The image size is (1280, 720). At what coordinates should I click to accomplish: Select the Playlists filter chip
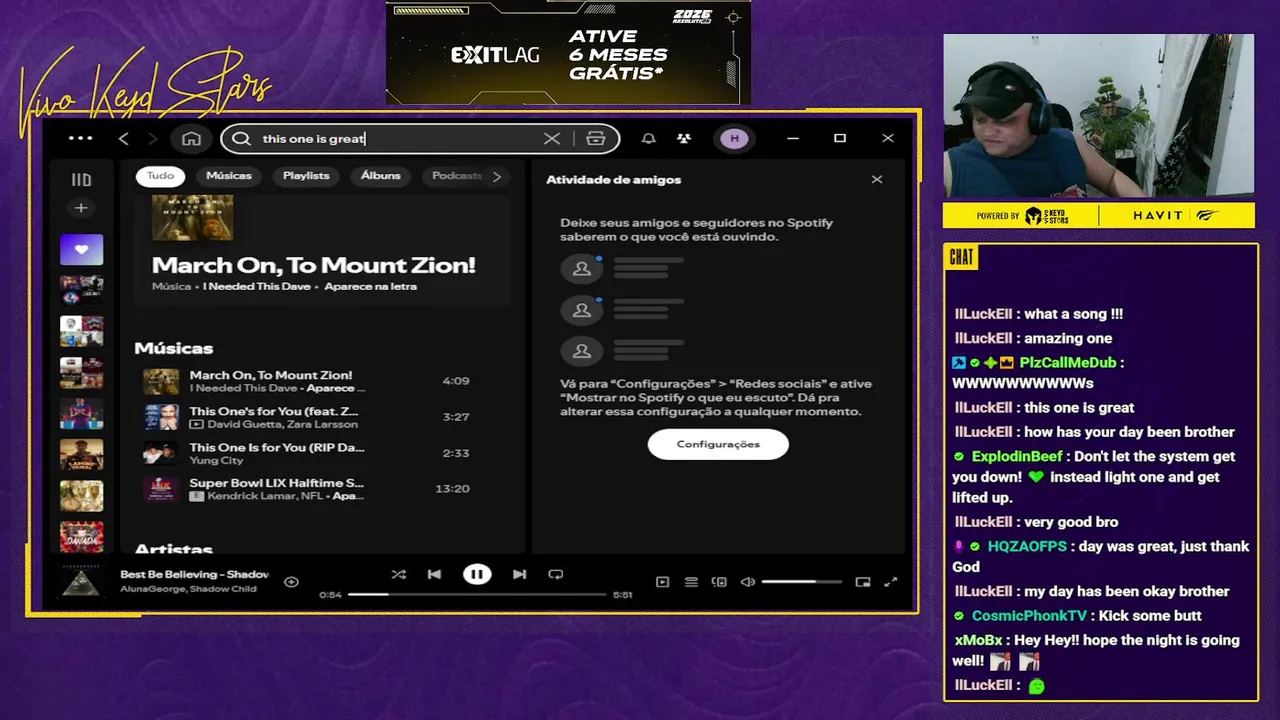(x=306, y=176)
